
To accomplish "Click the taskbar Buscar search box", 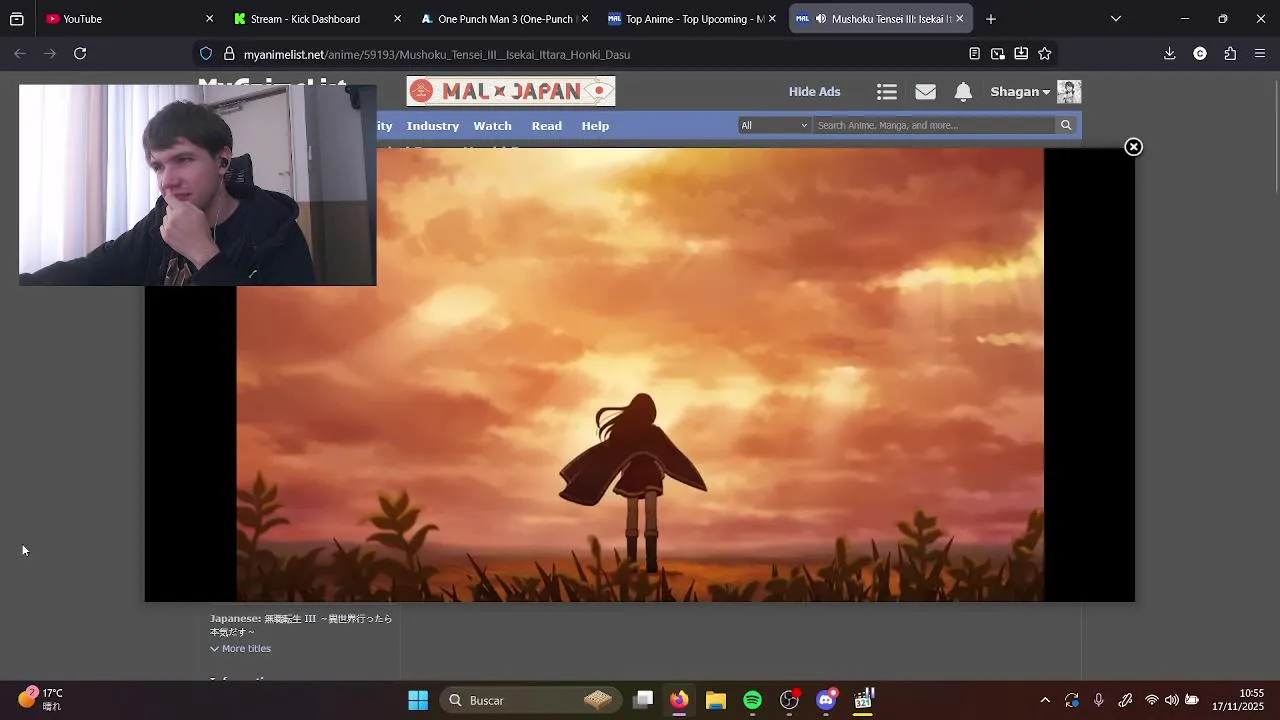I will click(530, 700).
